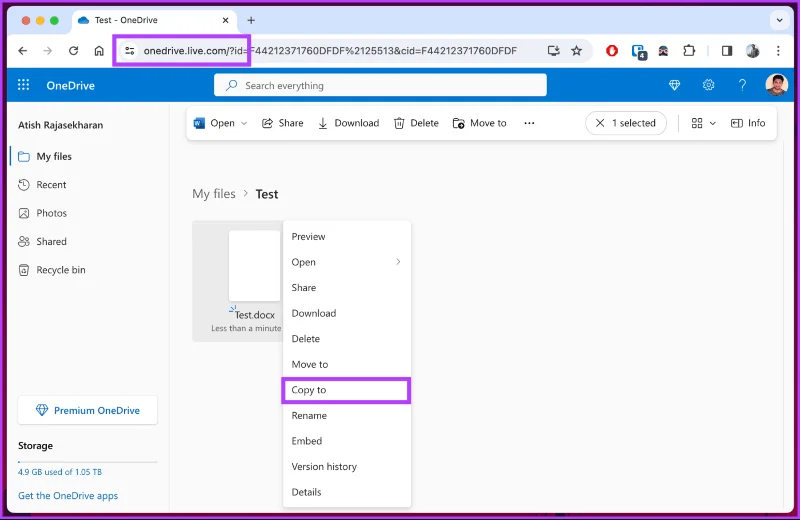Click Get the OneDrive apps link

[x=68, y=496]
